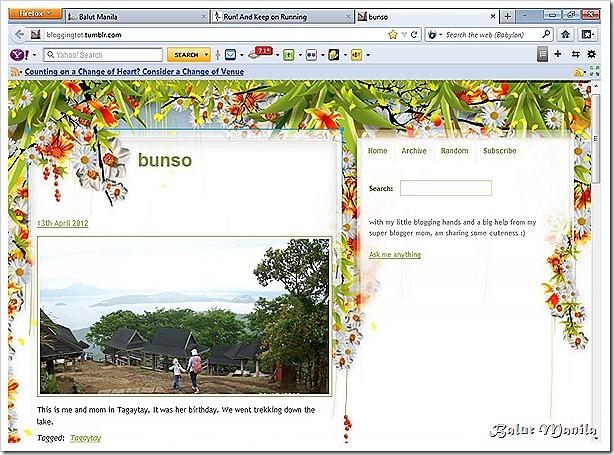614x455 pixels.
Task: Open a new tab with the plus button
Action: pyautogui.click(x=508, y=16)
